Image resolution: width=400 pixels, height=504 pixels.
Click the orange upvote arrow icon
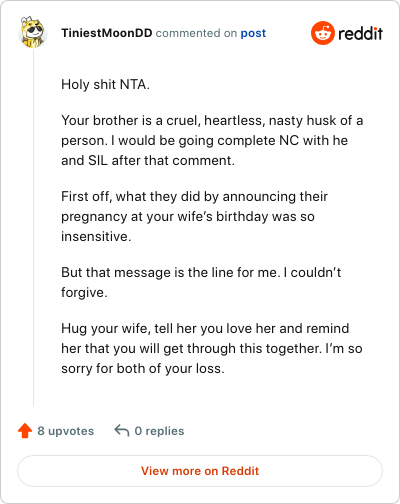(25, 431)
